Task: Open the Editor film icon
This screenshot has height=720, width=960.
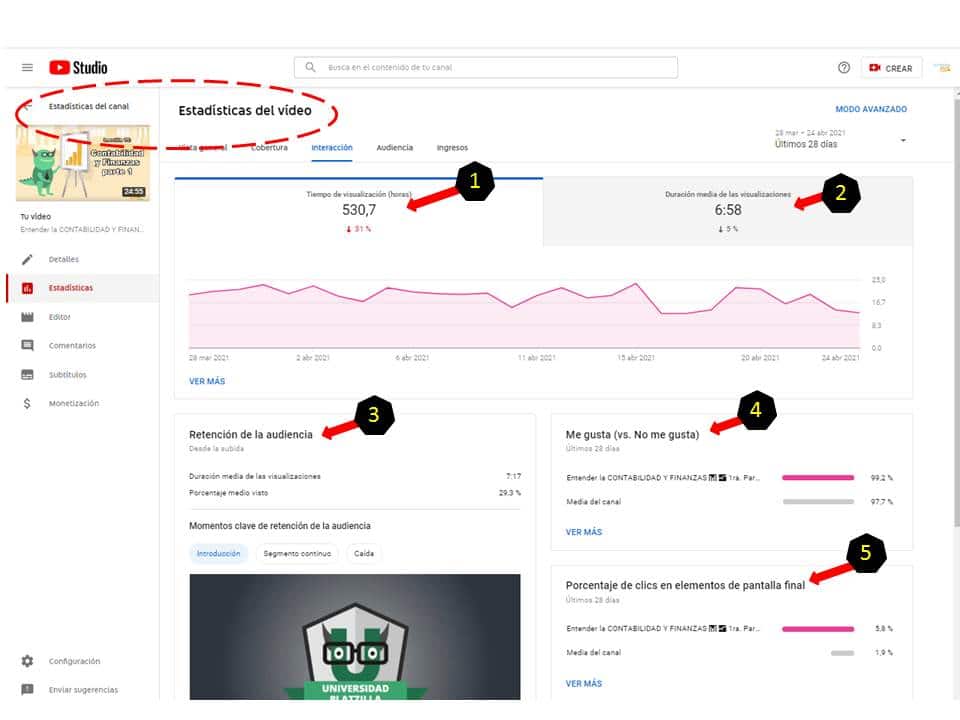Action: click(27, 317)
